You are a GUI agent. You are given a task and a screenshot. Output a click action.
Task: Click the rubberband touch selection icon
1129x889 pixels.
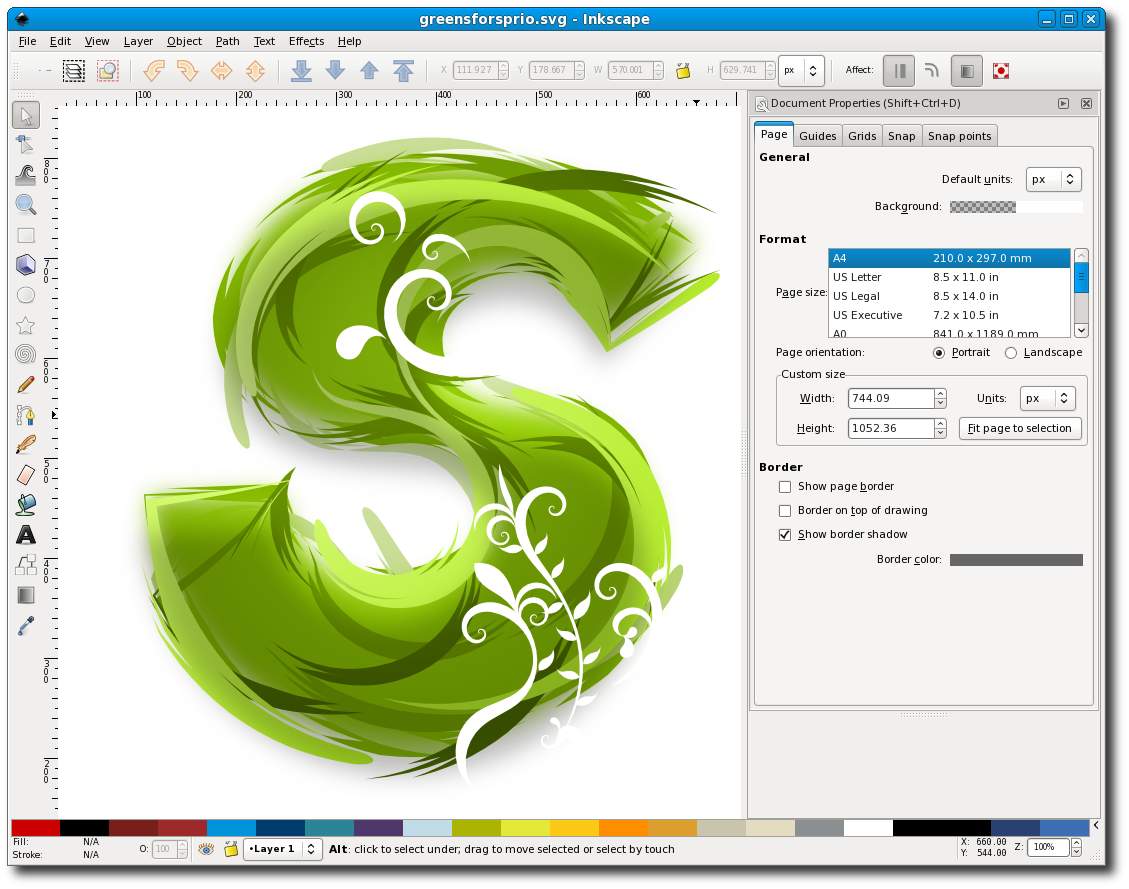(107, 70)
